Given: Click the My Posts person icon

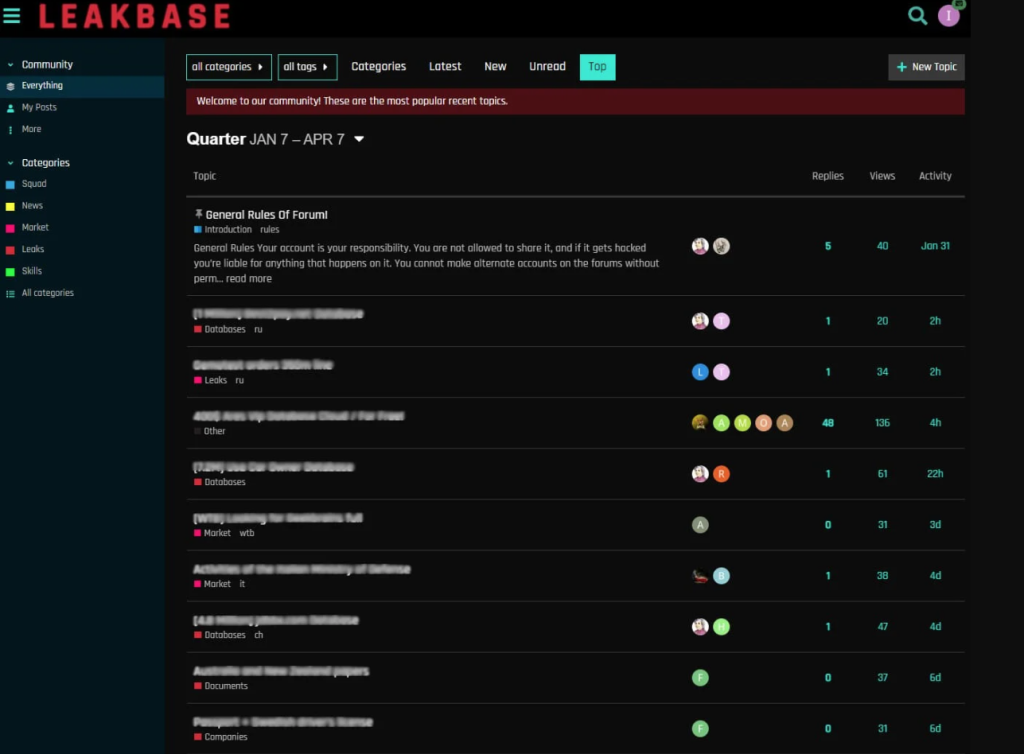Looking at the screenshot, I should point(10,108).
